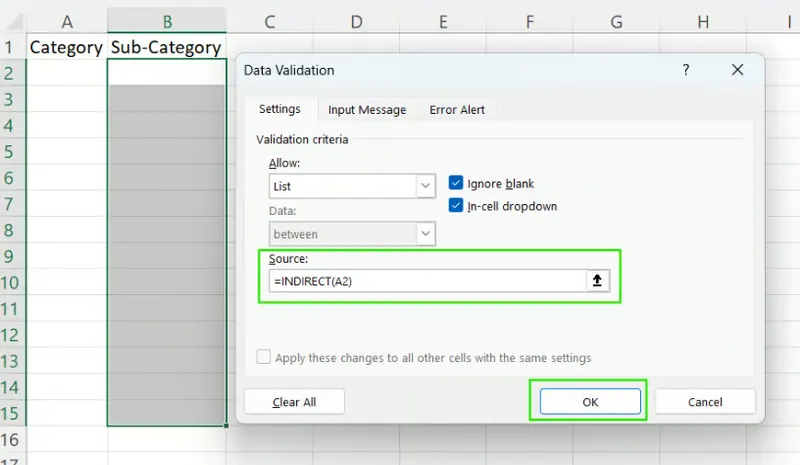This screenshot has width=800, height=465.
Task: Open the Error Alert tab
Action: [x=457, y=110]
